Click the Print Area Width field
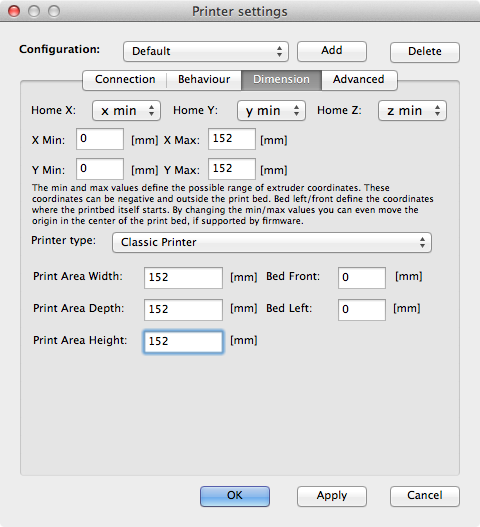480x527 pixels. 183,278
